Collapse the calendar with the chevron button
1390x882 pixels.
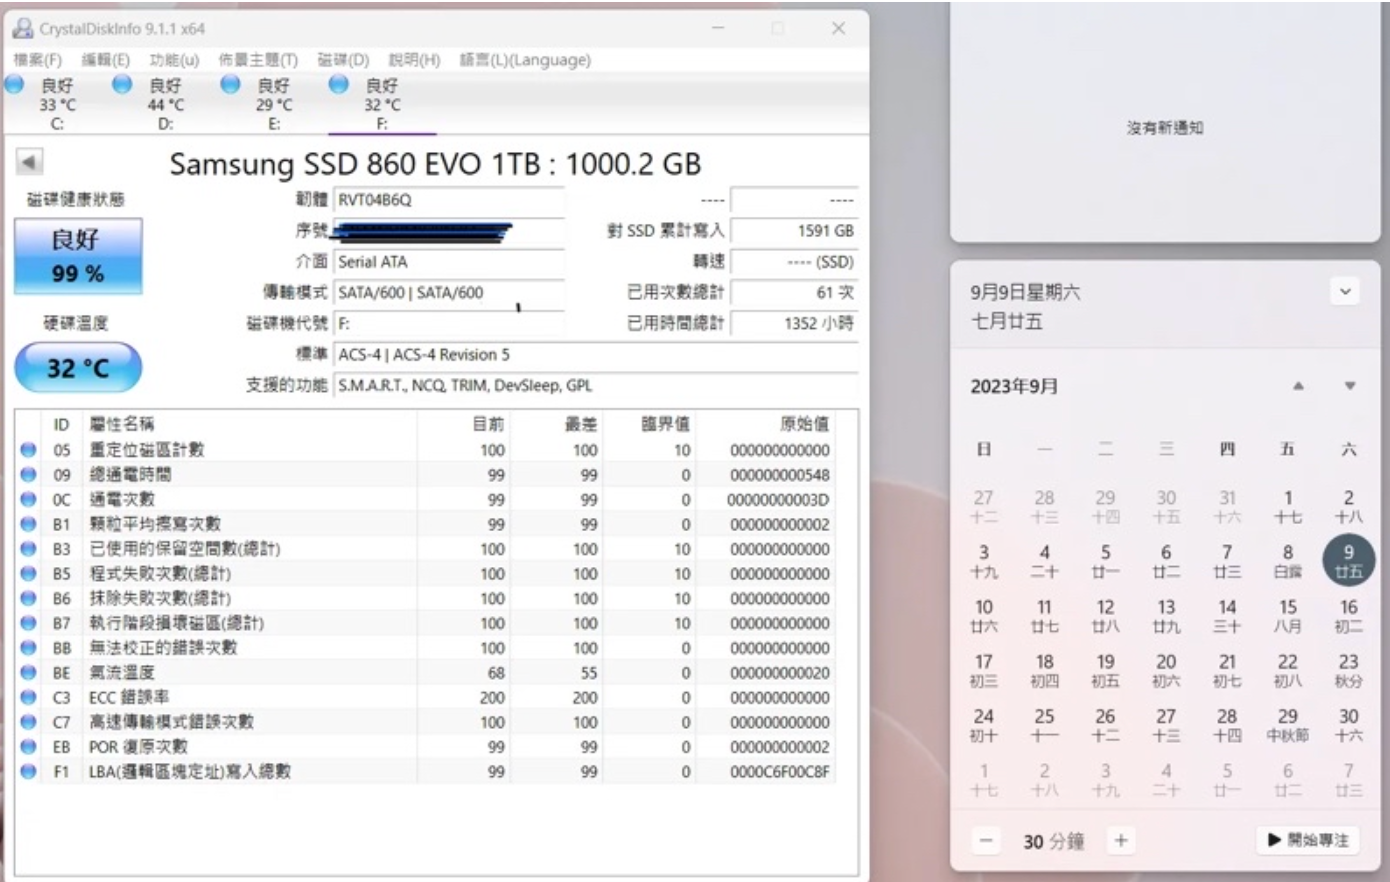tap(1346, 292)
